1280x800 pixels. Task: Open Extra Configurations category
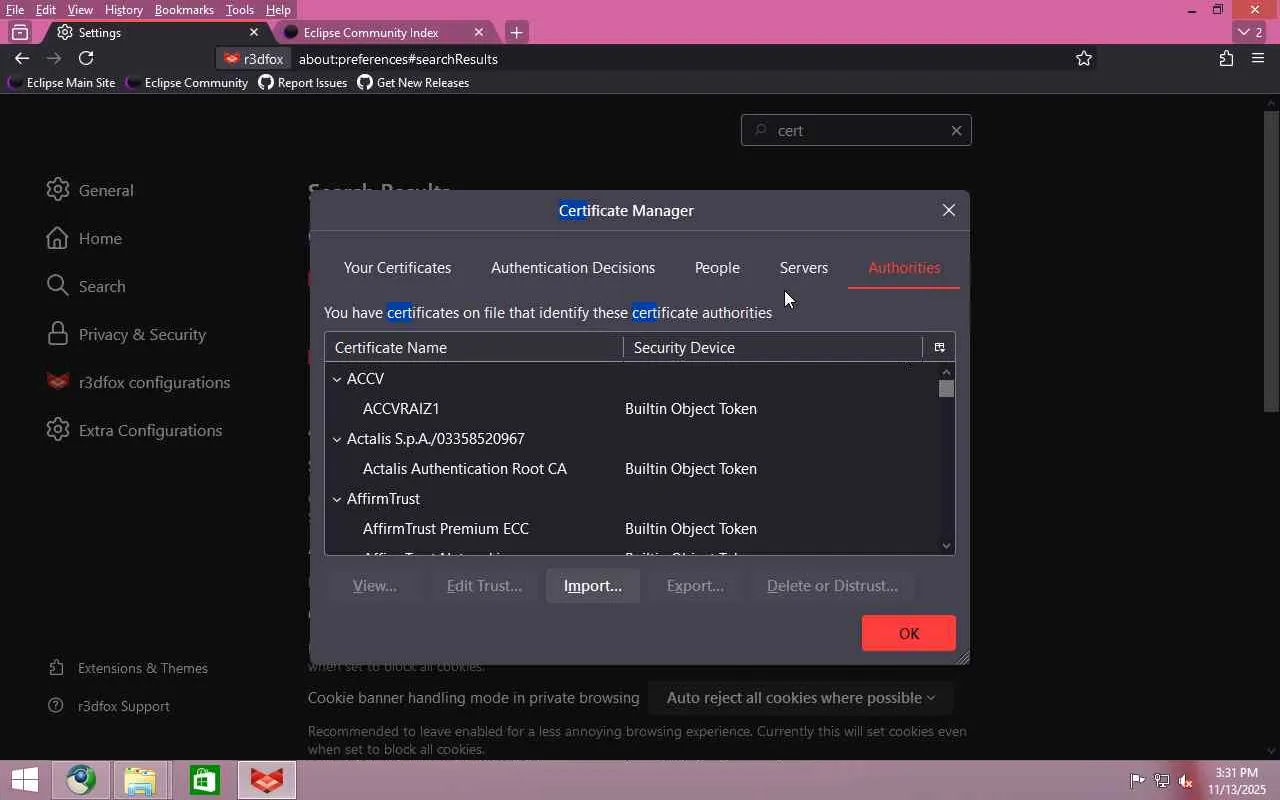click(134, 430)
